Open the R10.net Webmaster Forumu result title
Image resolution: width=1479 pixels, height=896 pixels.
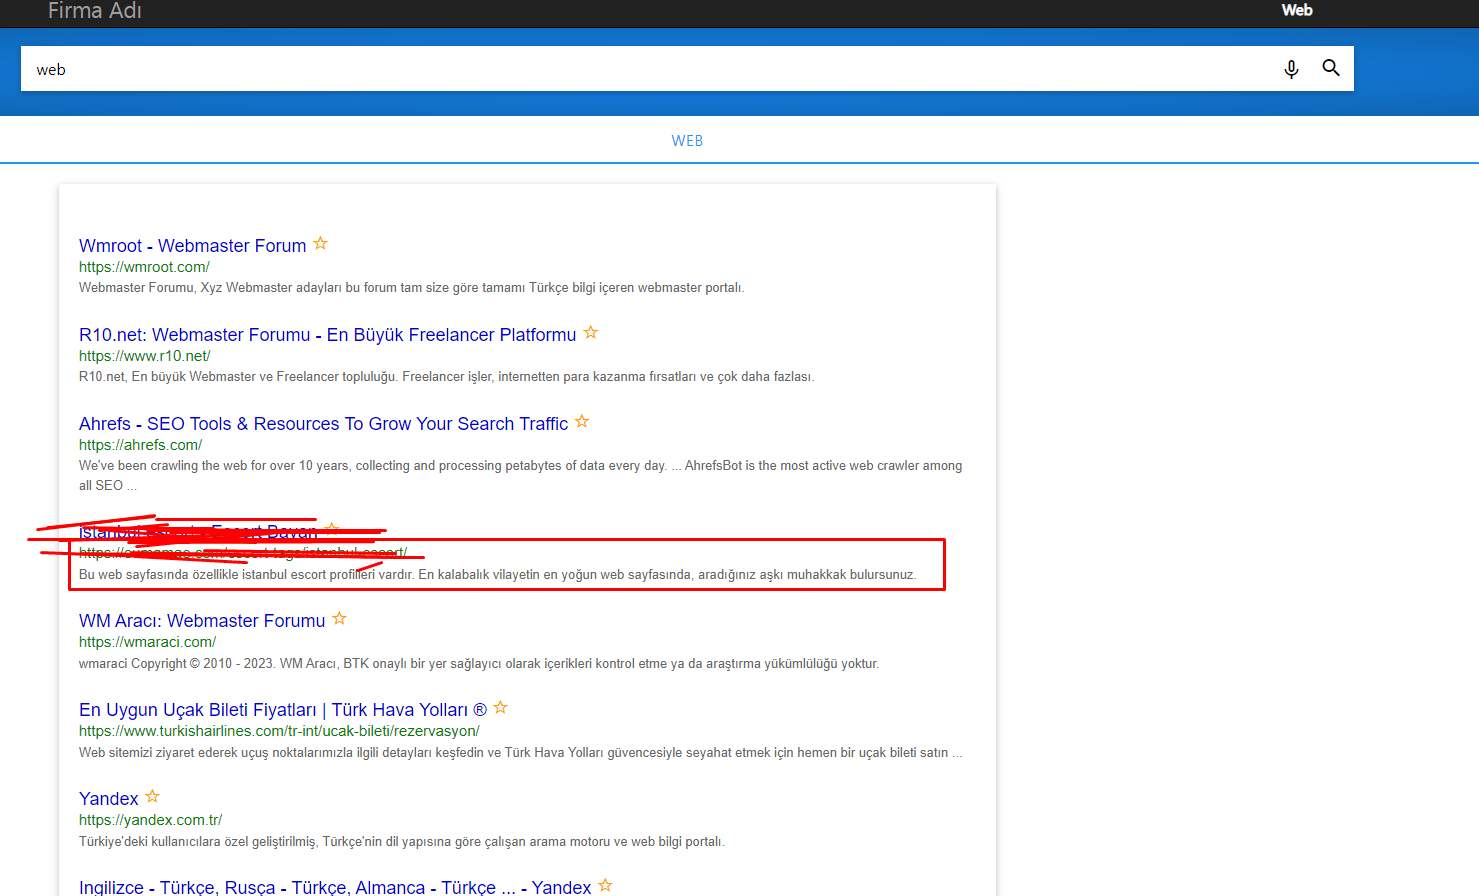pos(328,335)
